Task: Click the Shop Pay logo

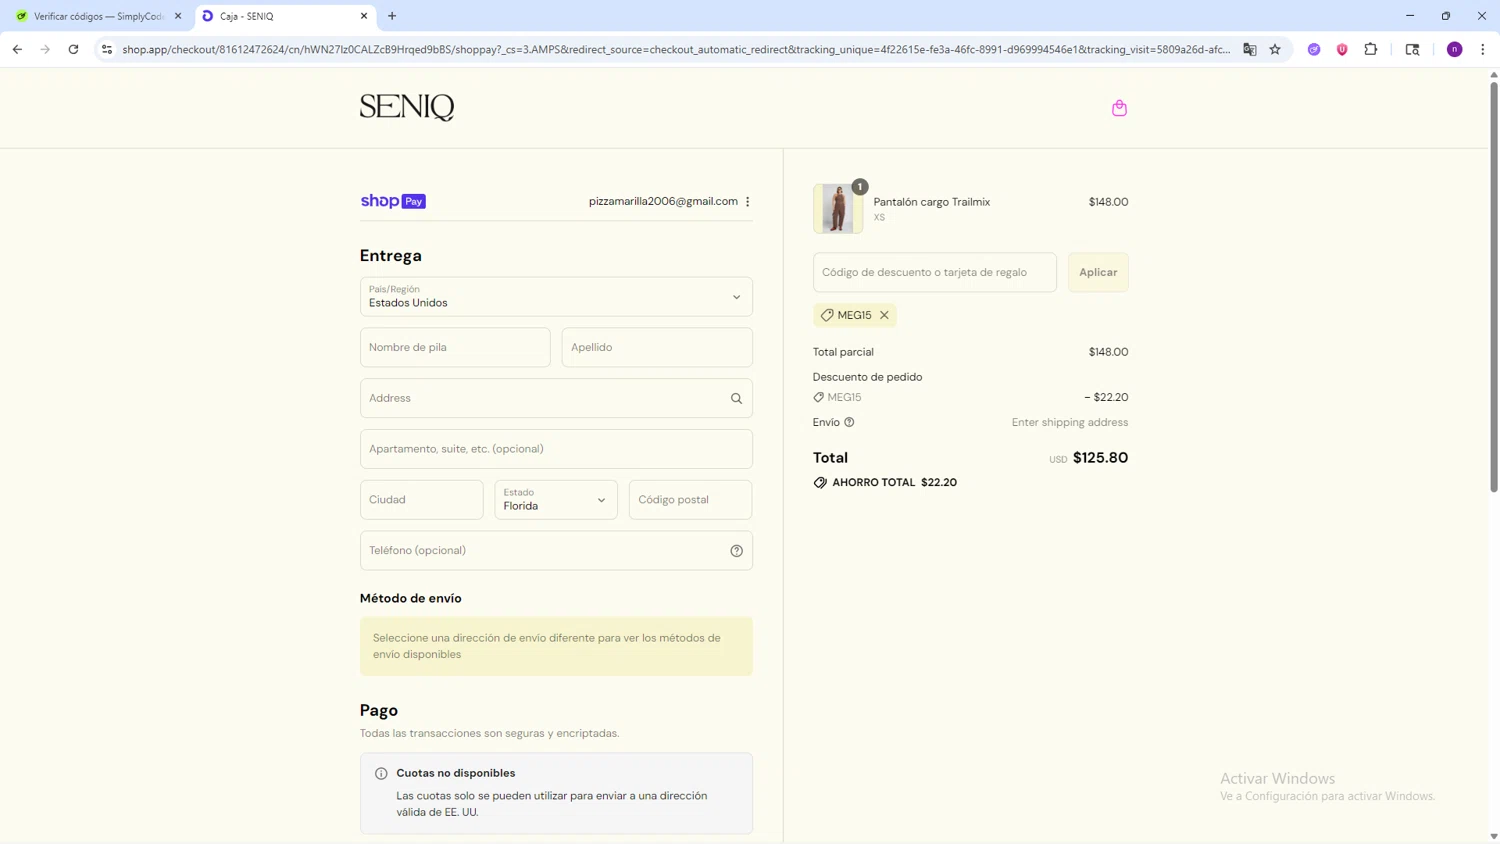Action: 393,201
